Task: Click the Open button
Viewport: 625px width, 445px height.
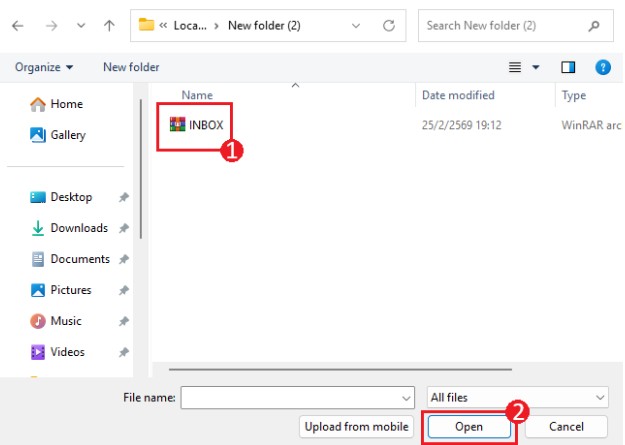Action: [469, 427]
